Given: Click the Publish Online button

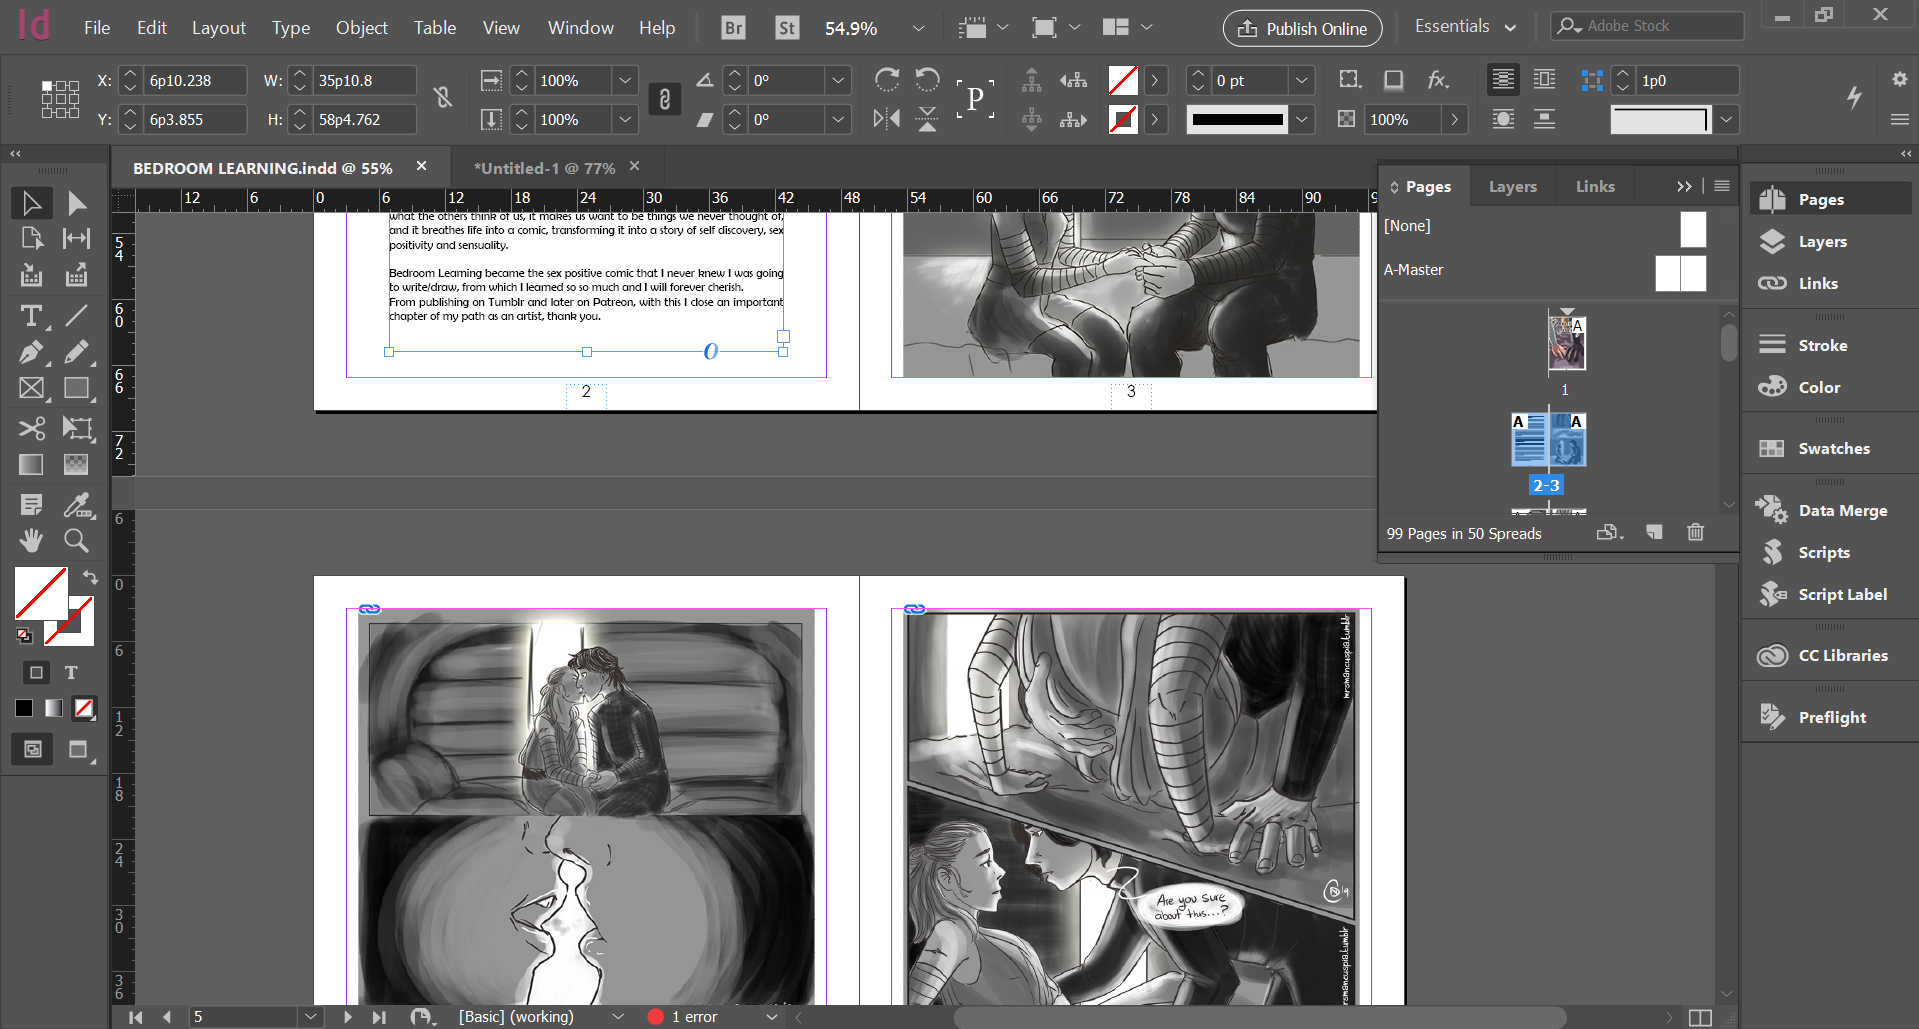Looking at the screenshot, I should [1302, 28].
